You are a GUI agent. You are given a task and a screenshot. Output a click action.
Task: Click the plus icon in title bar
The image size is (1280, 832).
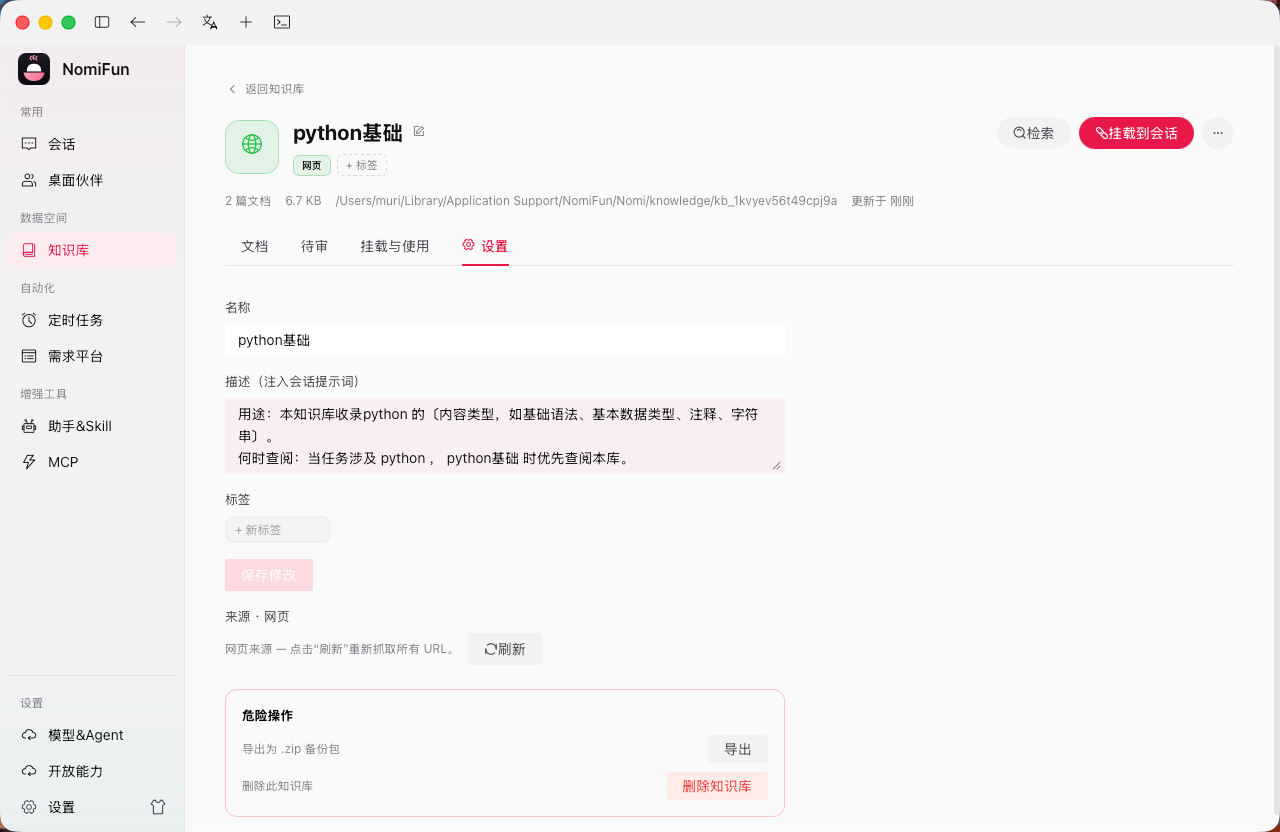click(x=246, y=22)
